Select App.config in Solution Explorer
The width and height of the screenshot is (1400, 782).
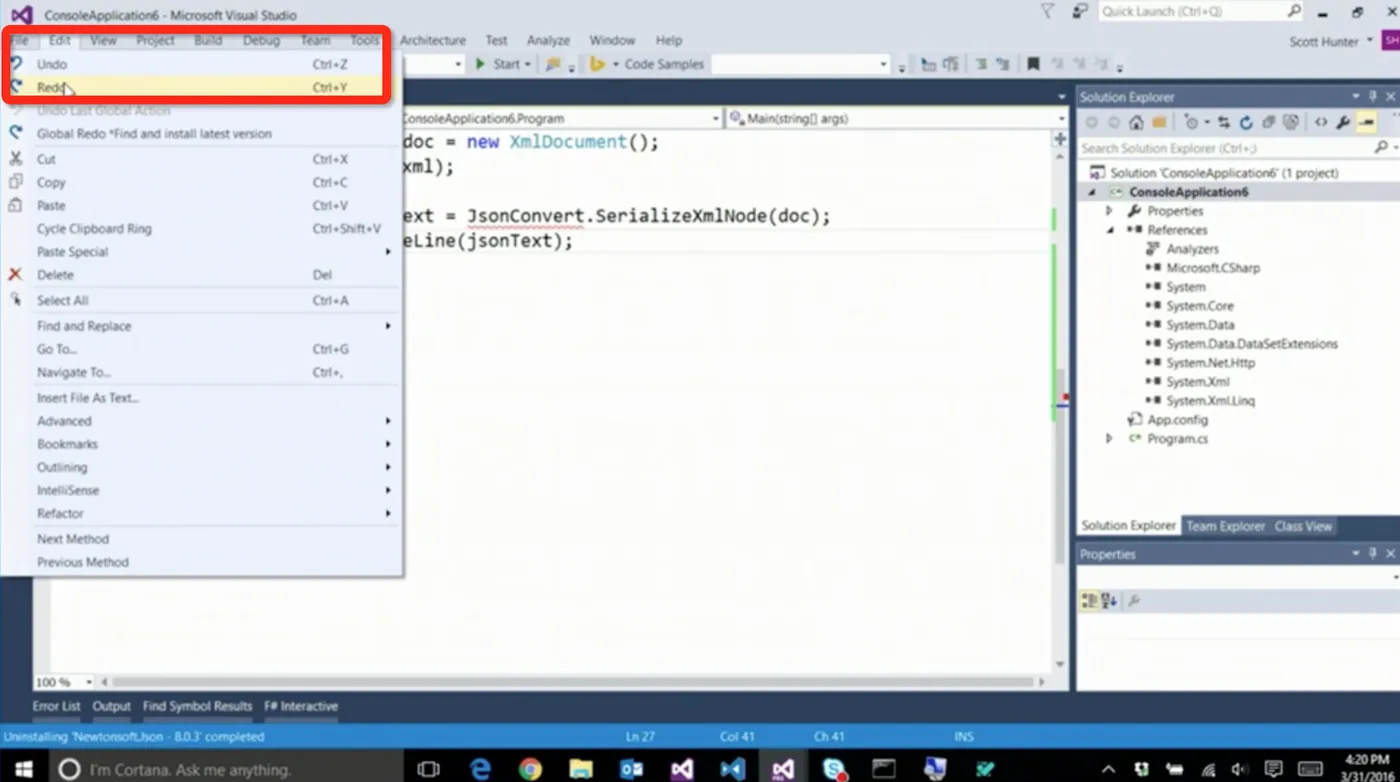[x=1177, y=420]
